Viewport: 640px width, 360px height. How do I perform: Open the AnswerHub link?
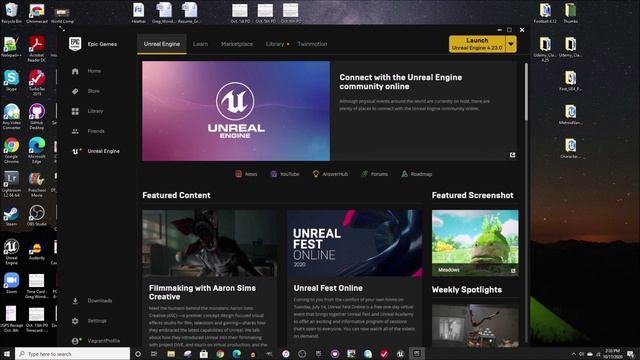tap(330, 174)
